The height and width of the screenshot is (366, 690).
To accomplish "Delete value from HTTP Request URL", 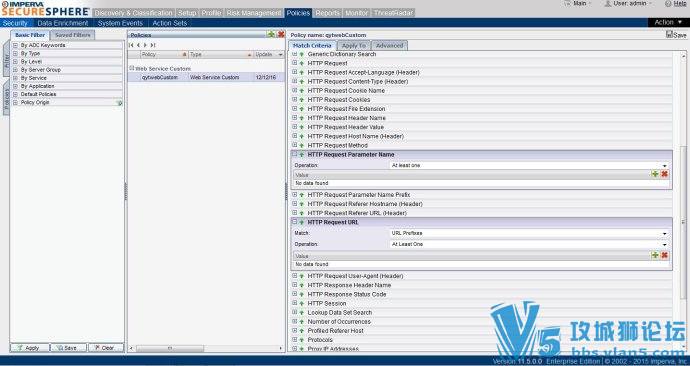I will tap(664, 255).
